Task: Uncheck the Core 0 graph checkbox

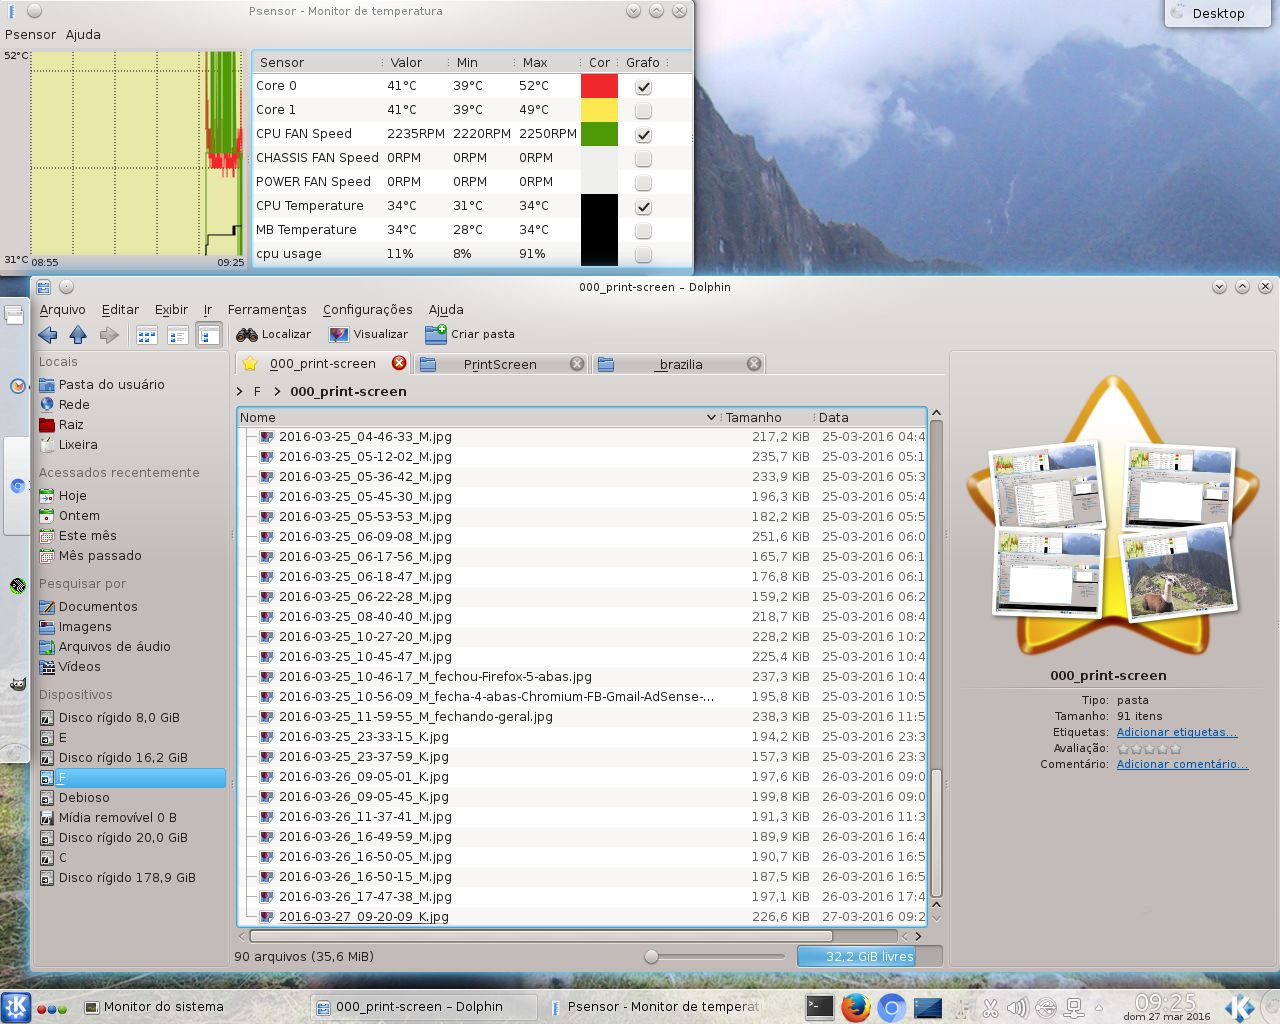Action: tap(643, 87)
